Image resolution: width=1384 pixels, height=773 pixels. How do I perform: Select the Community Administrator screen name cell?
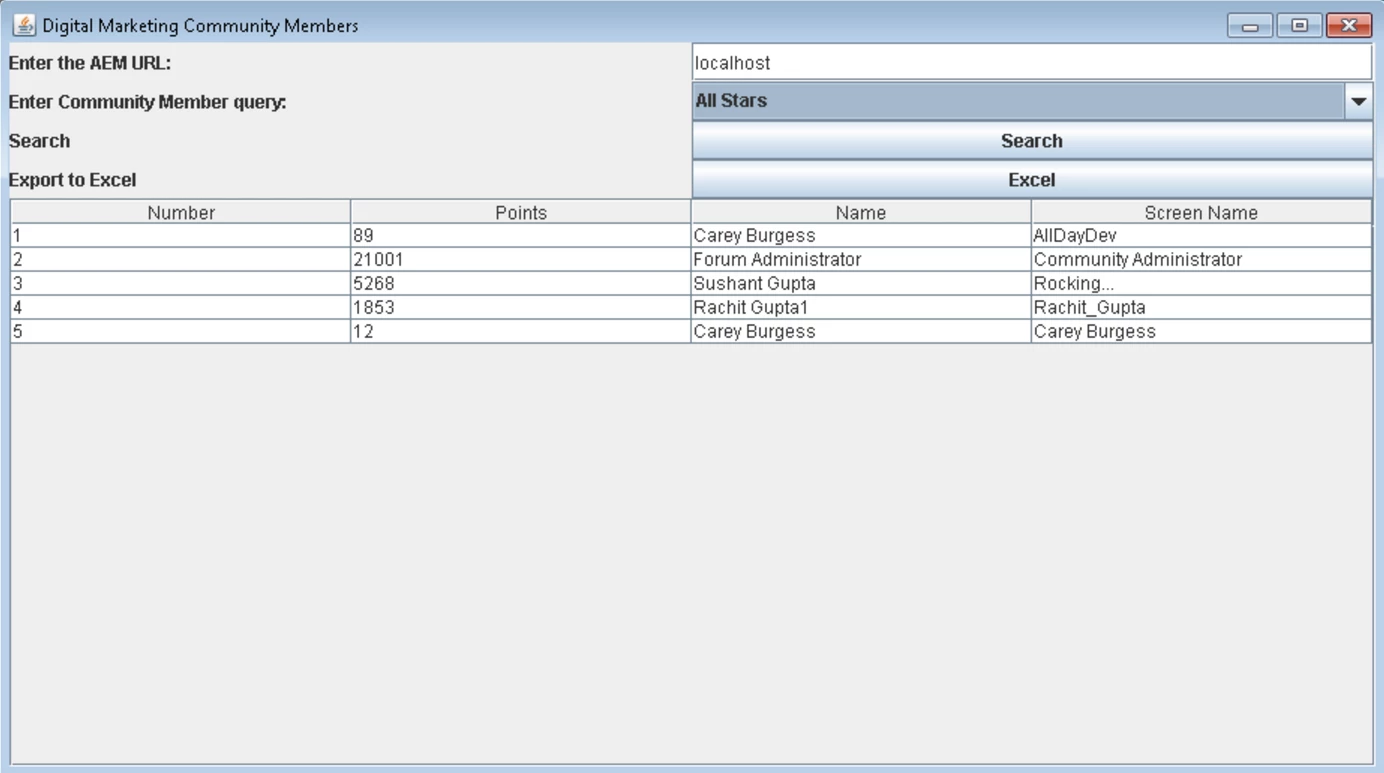click(x=1201, y=260)
